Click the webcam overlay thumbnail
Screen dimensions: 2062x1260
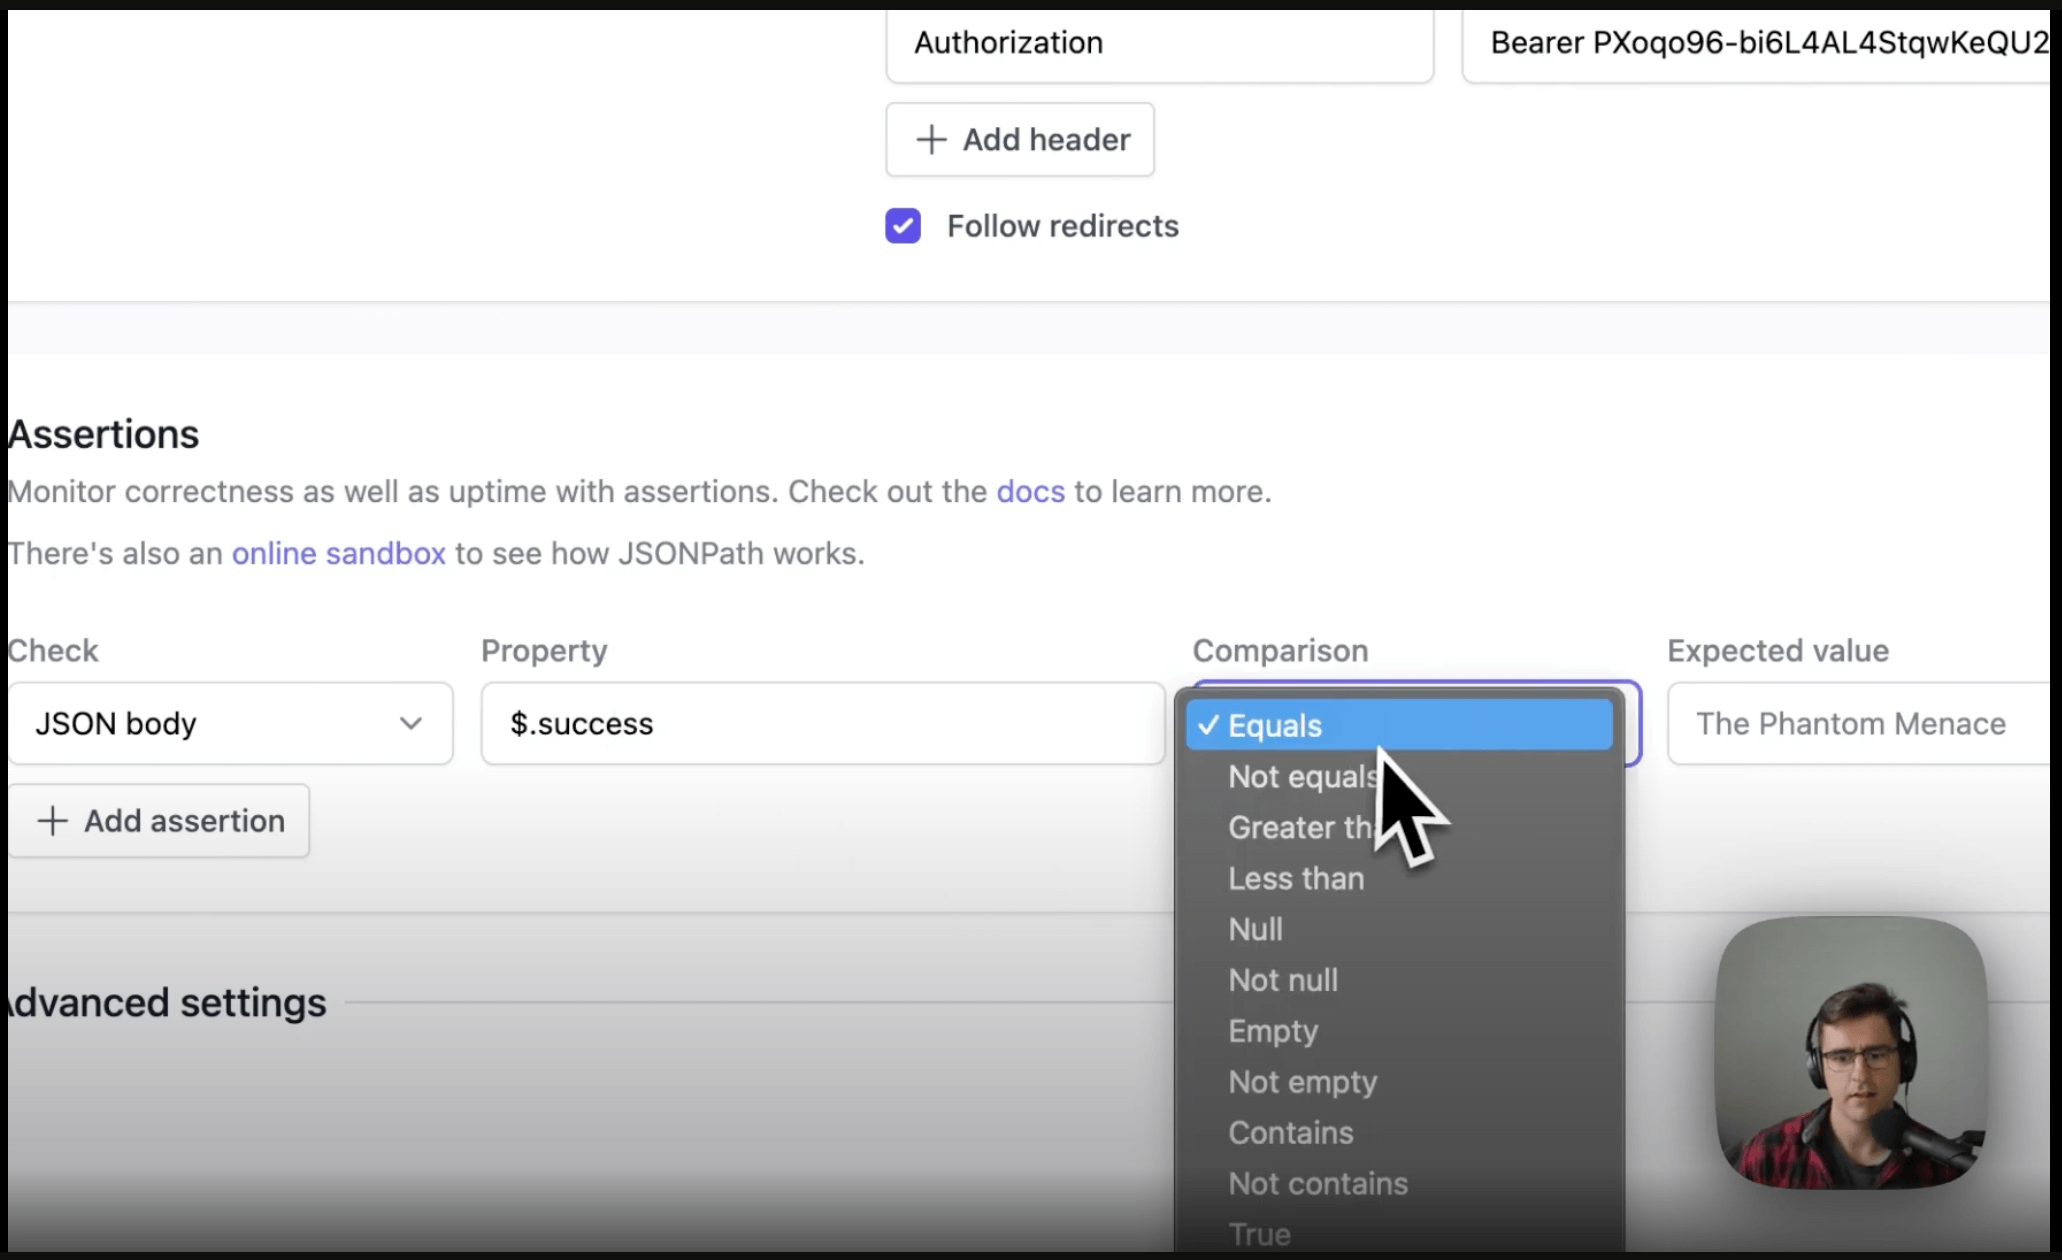[1851, 1055]
